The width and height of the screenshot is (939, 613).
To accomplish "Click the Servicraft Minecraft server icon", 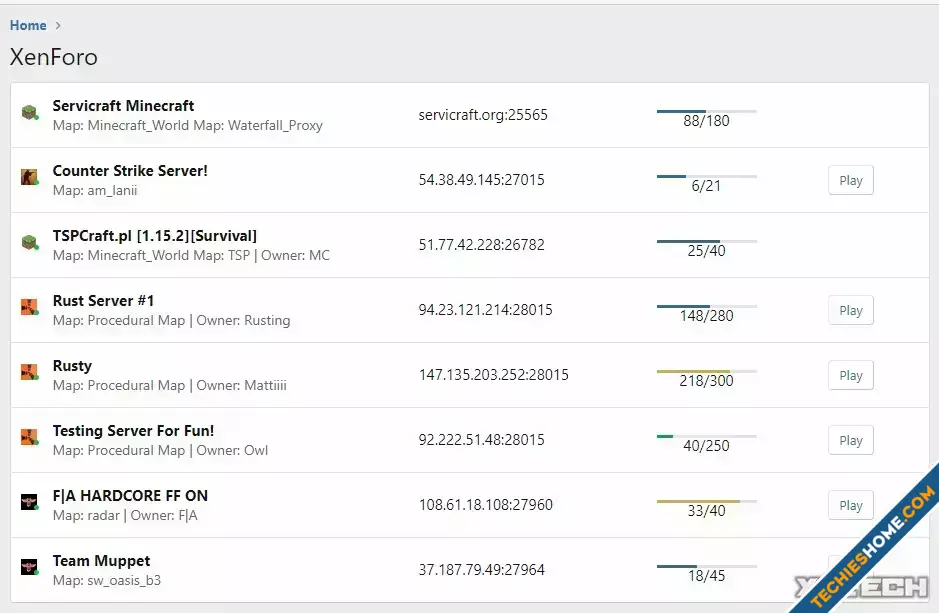I will point(30,112).
